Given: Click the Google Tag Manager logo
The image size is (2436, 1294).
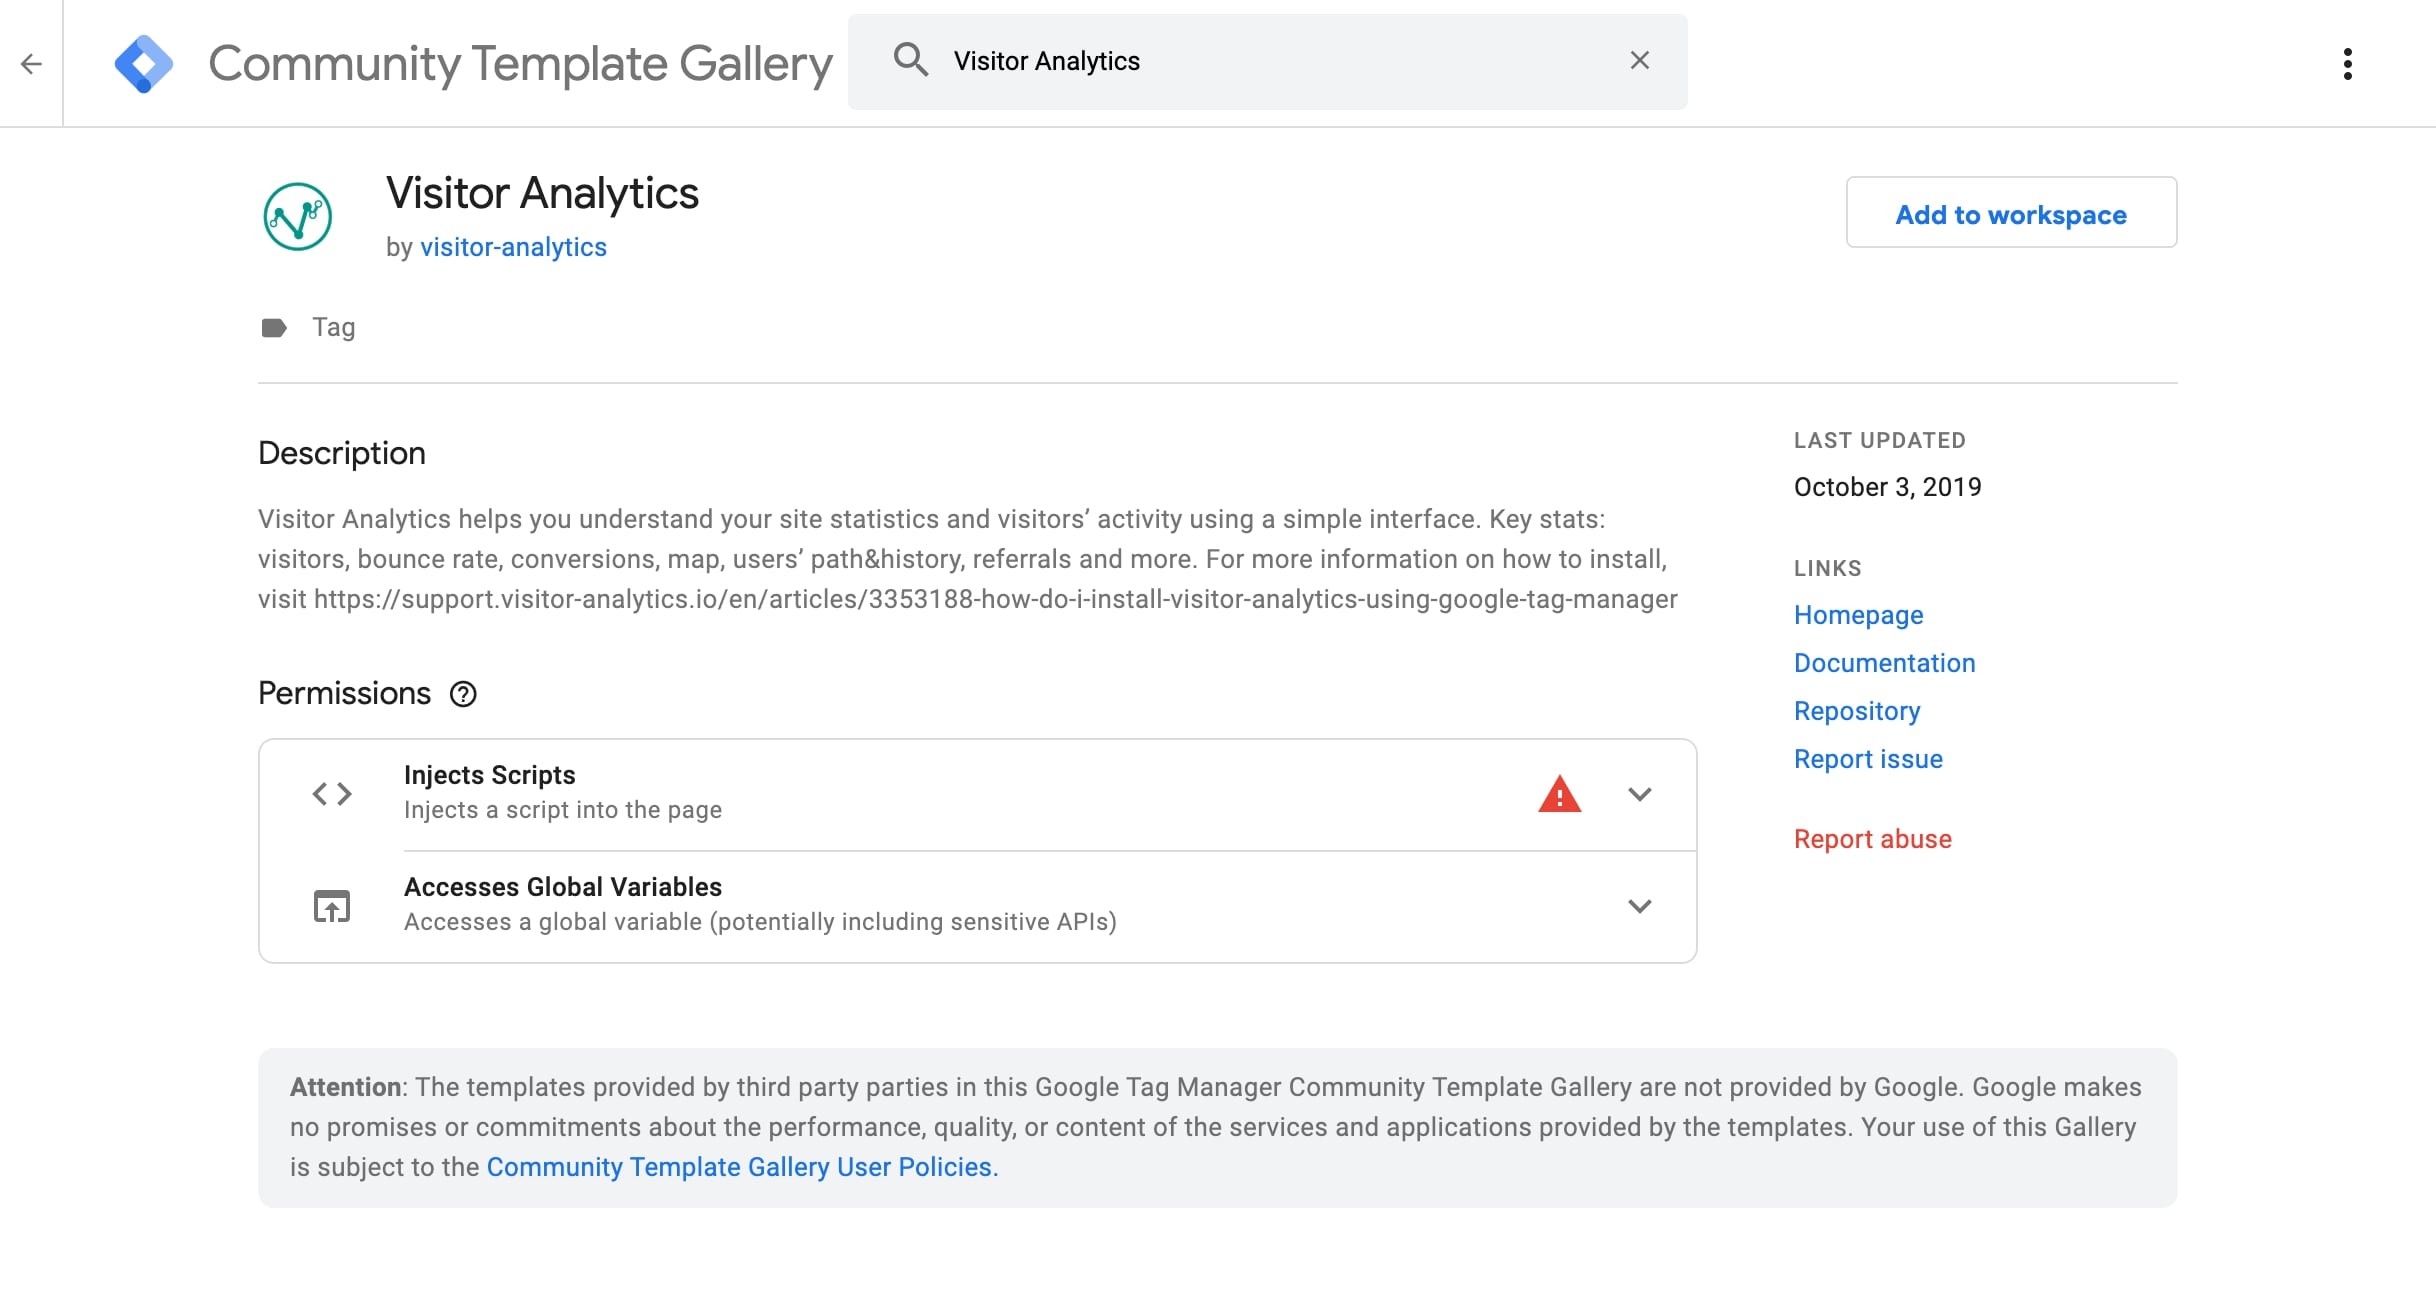Looking at the screenshot, I should tap(144, 64).
